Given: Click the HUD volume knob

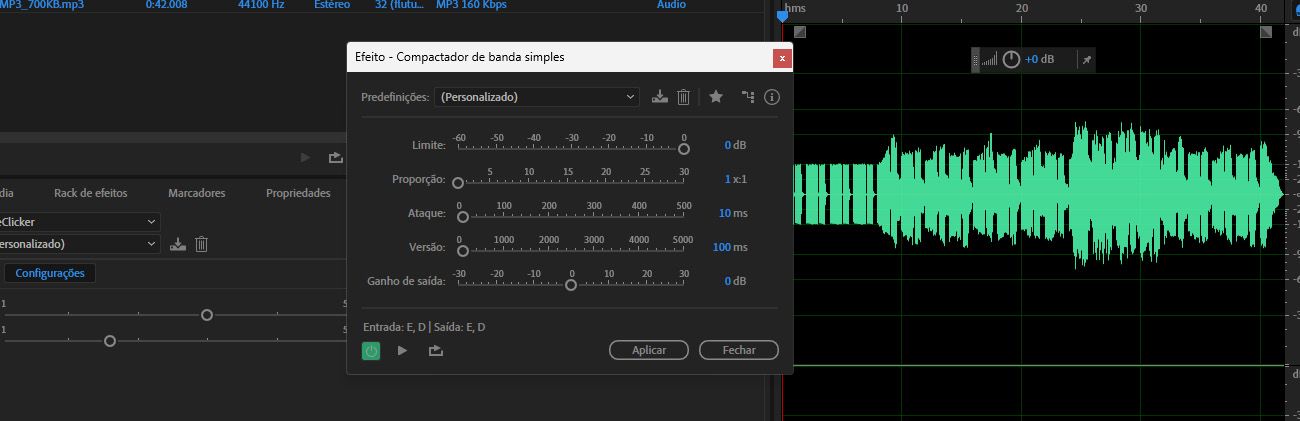Looking at the screenshot, I should [x=1011, y=59].
